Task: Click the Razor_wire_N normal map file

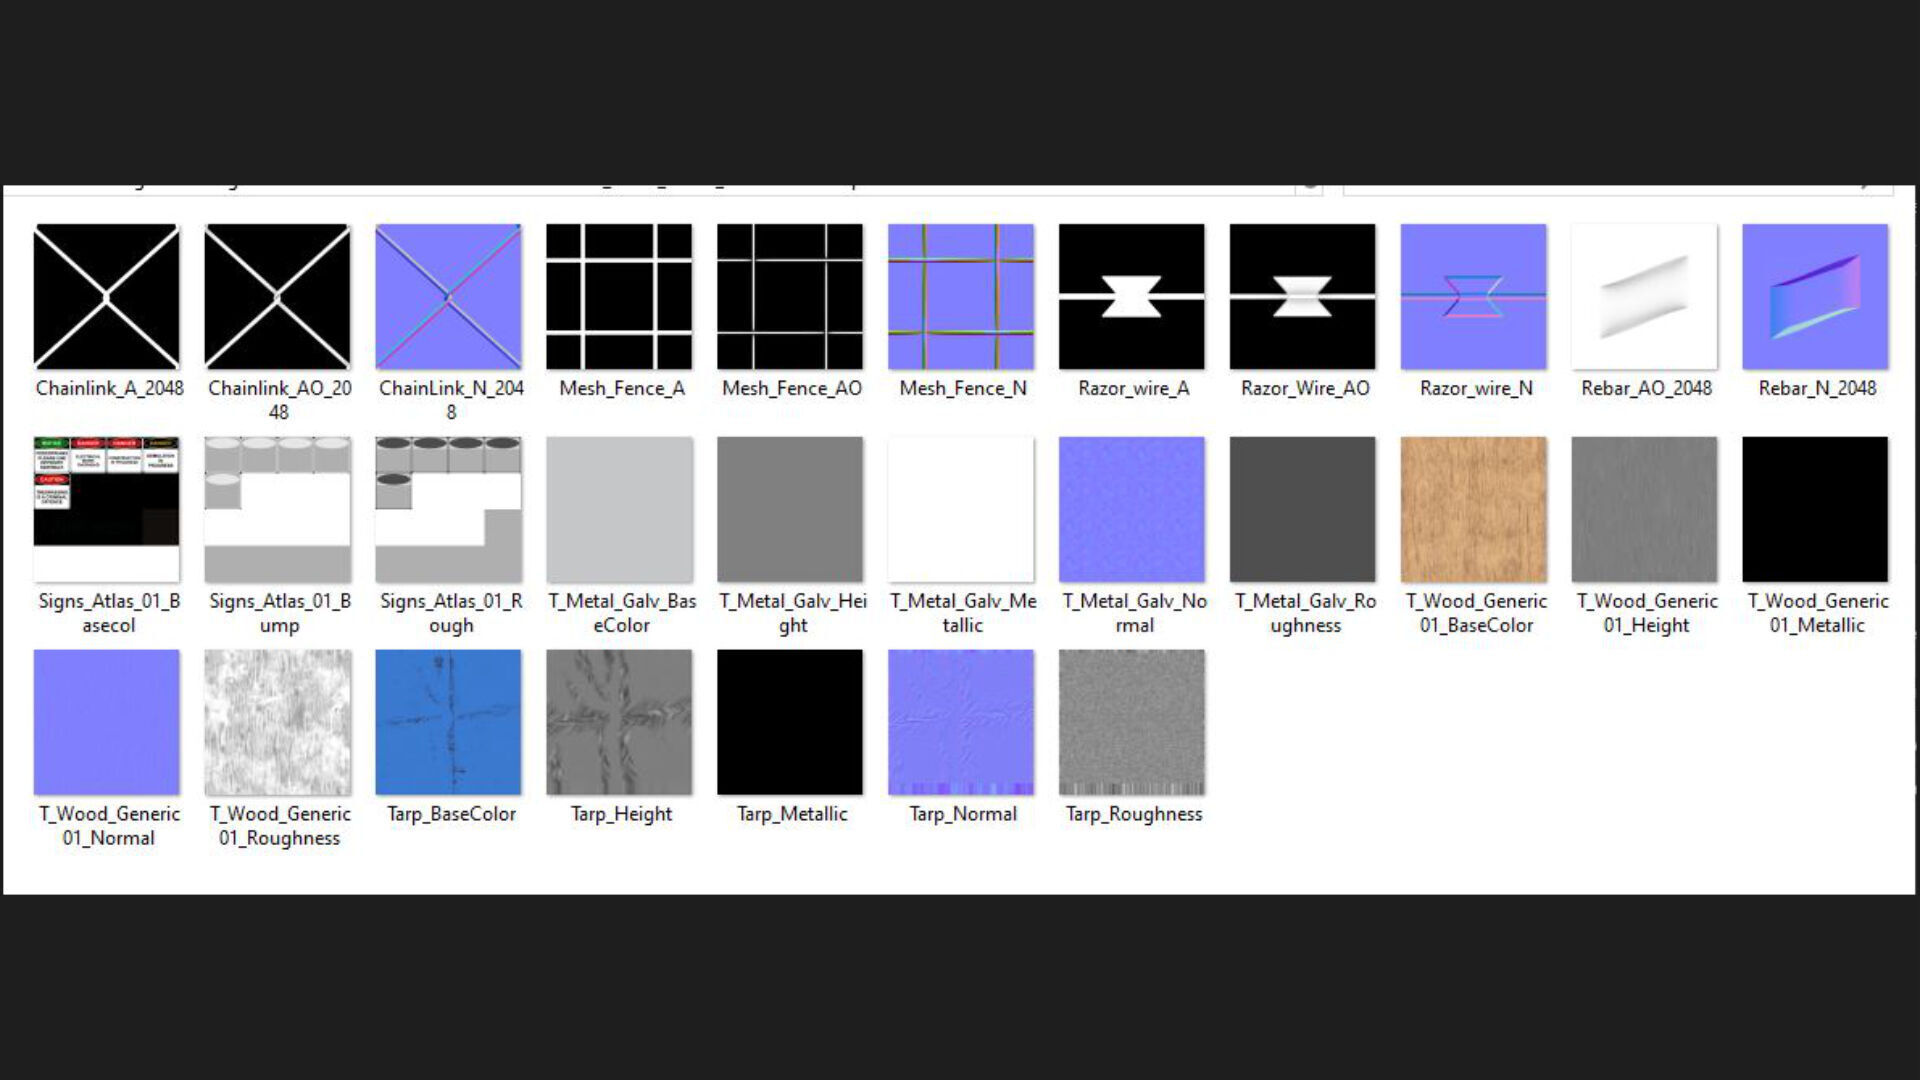Action: 1473,297
